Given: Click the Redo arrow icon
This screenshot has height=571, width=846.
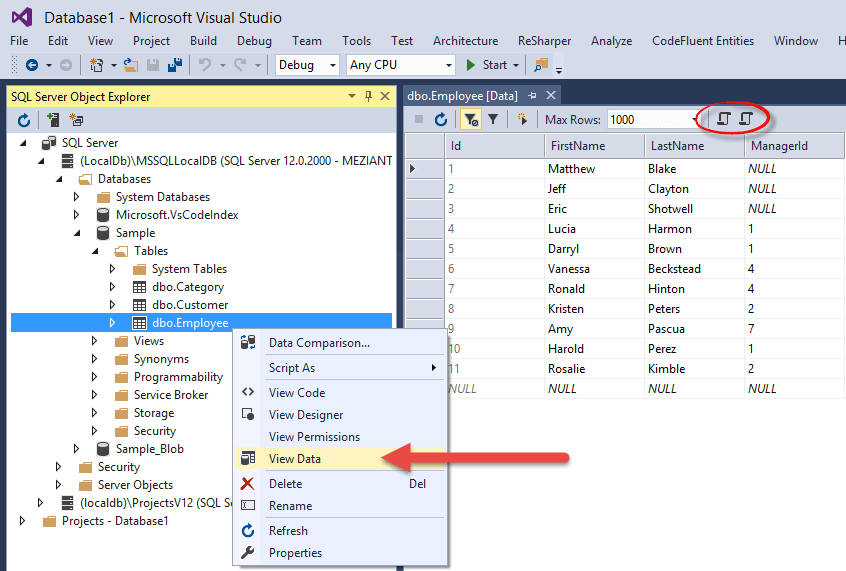Looking at the screenshot, I should click(x=240, y=65).
